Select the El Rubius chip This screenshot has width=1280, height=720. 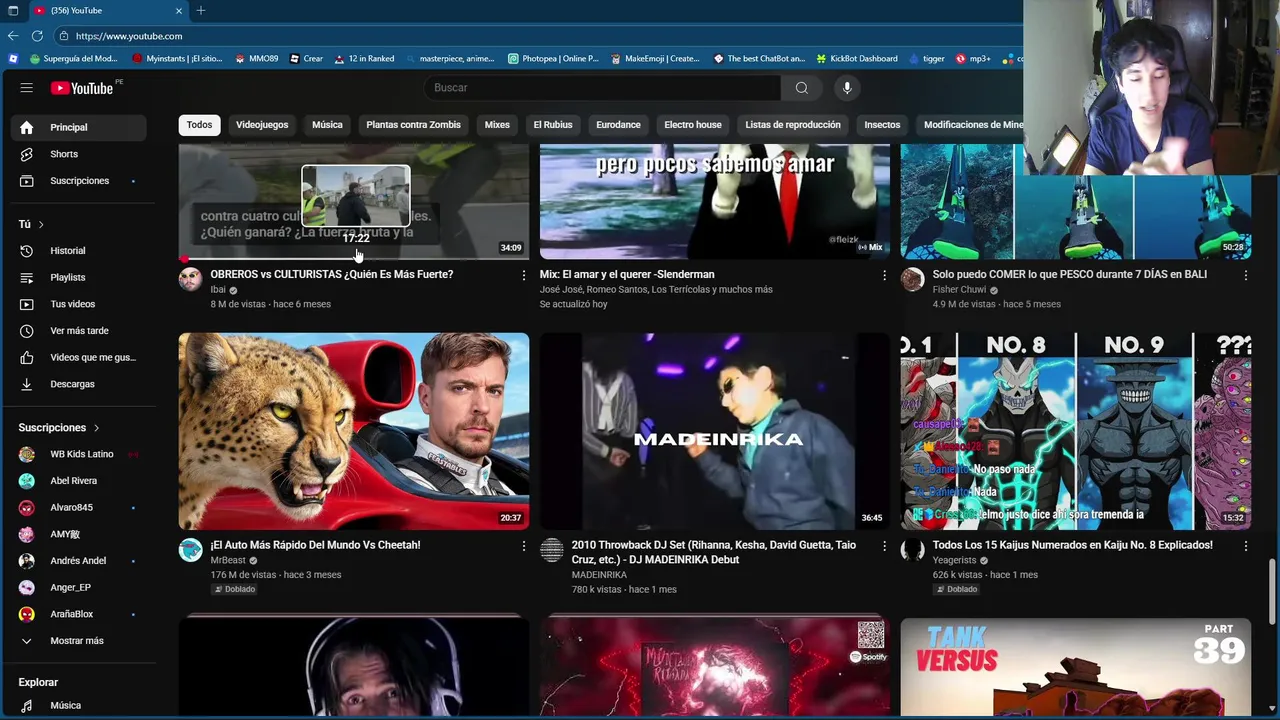pyautogui.click(x=553, y=125)
